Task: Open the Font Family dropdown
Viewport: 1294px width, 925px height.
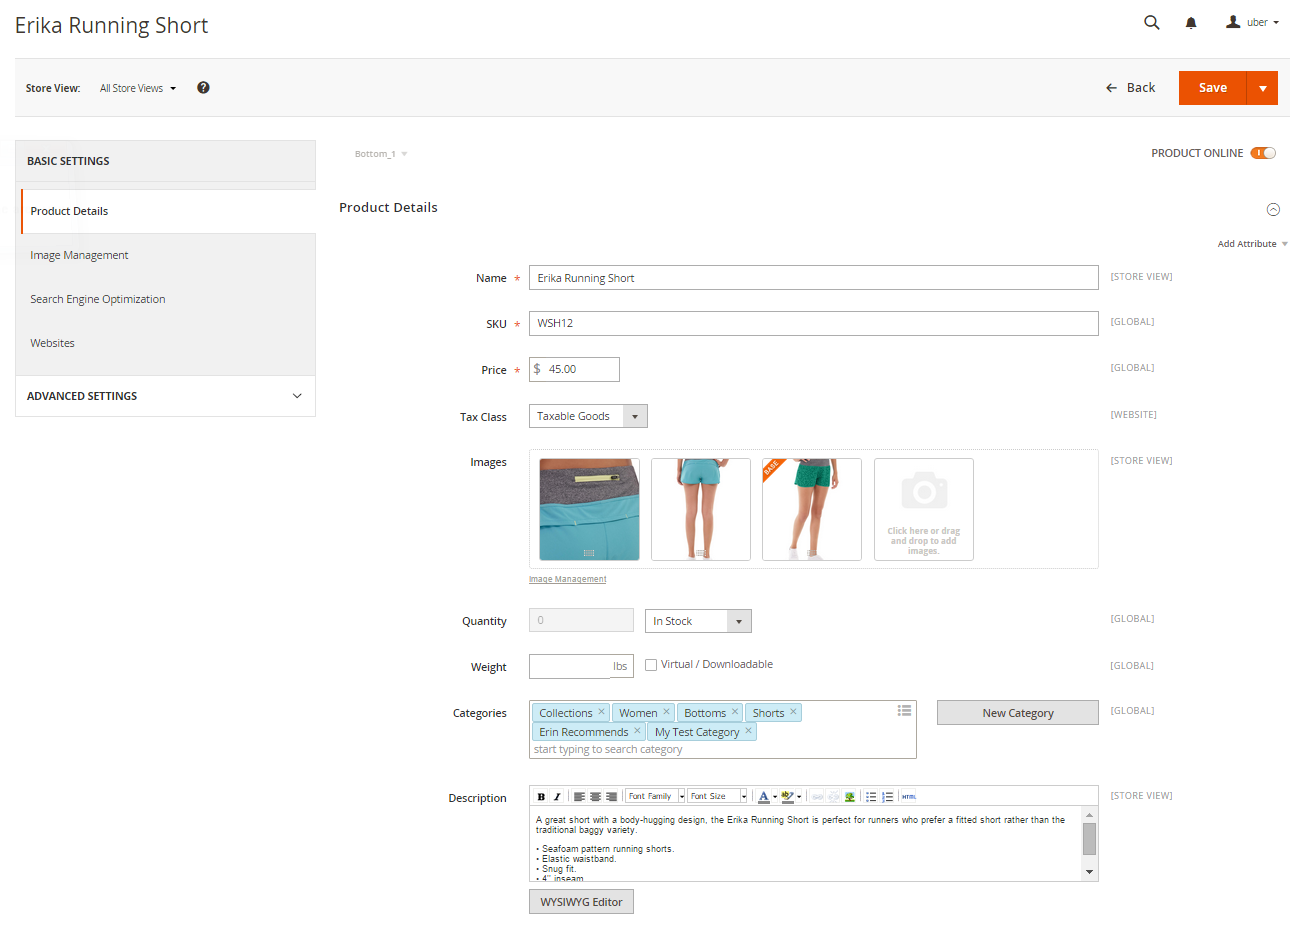Action: [x=655, y=796]
